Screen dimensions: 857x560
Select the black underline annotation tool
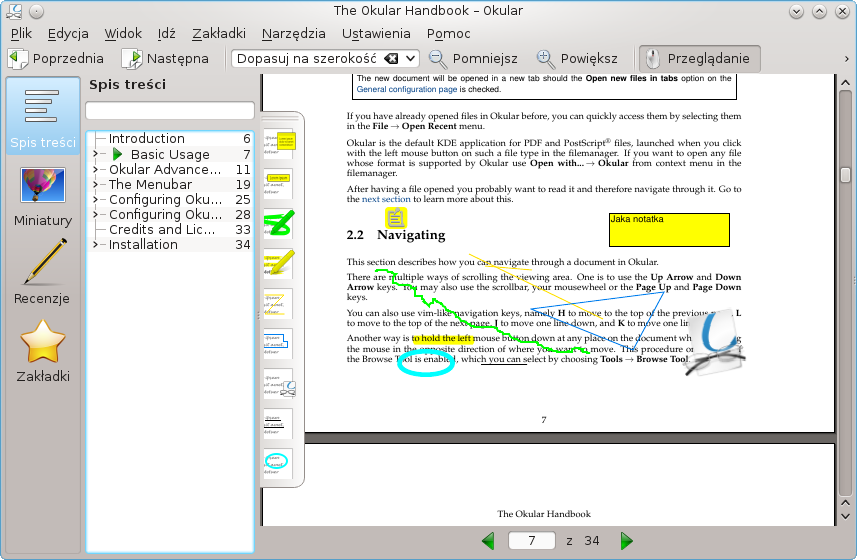point(278,422)
